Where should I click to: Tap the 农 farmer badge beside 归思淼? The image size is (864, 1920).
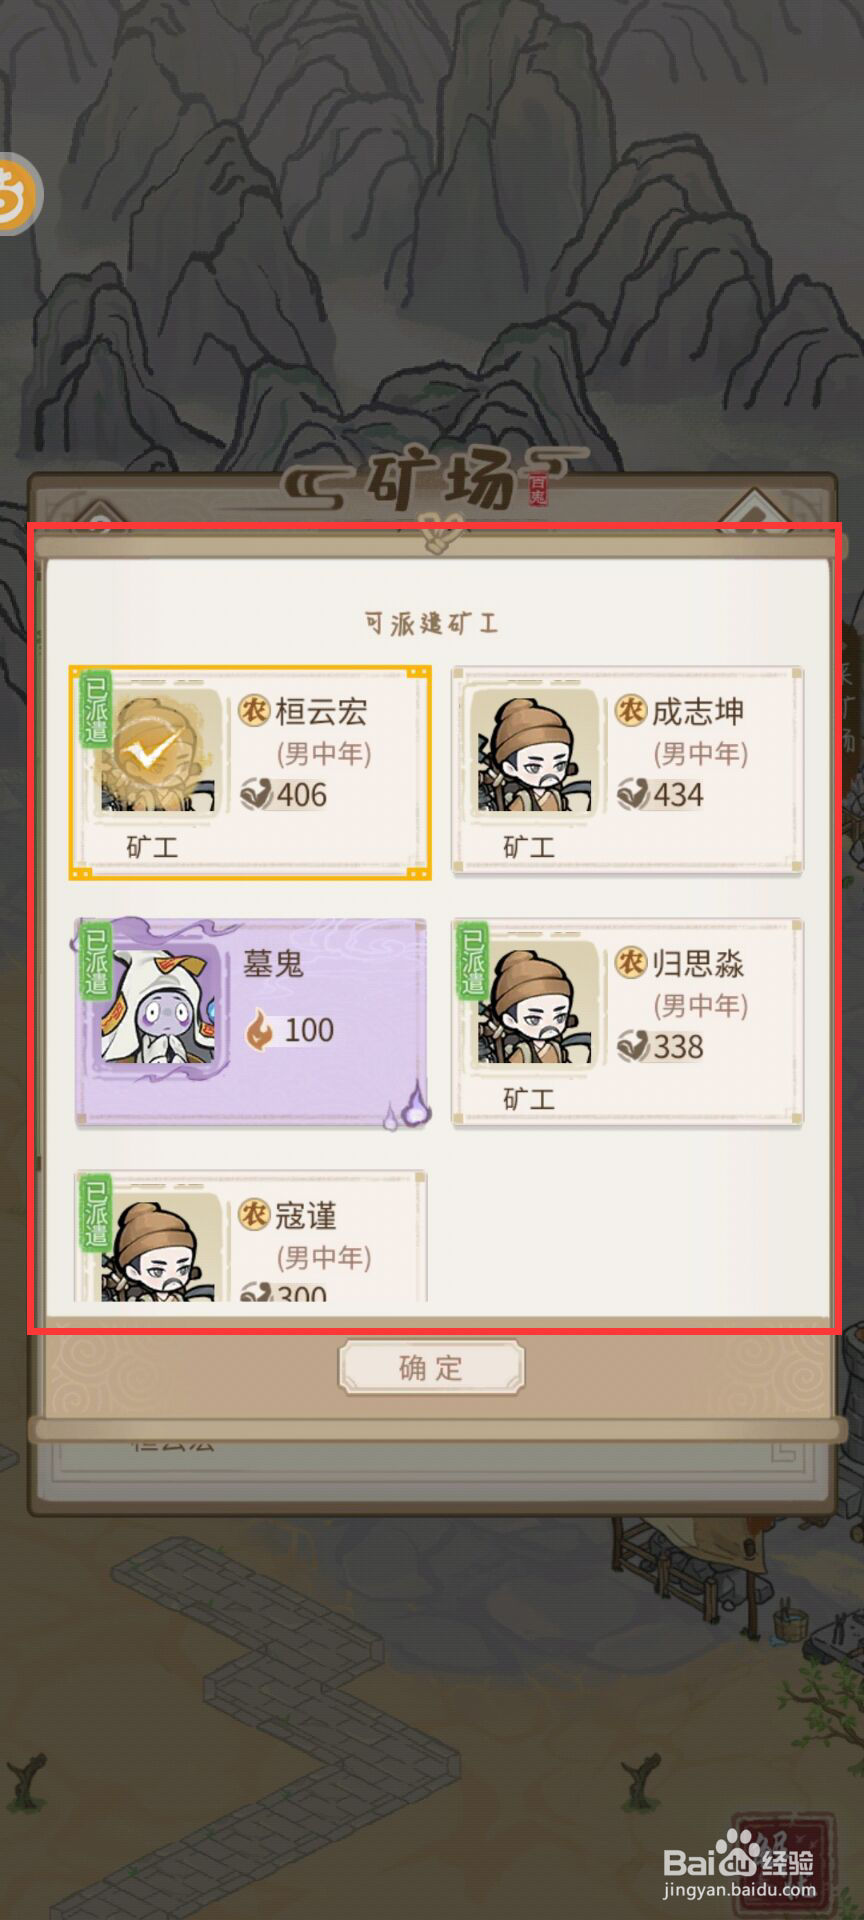click(x=630, y=963)
